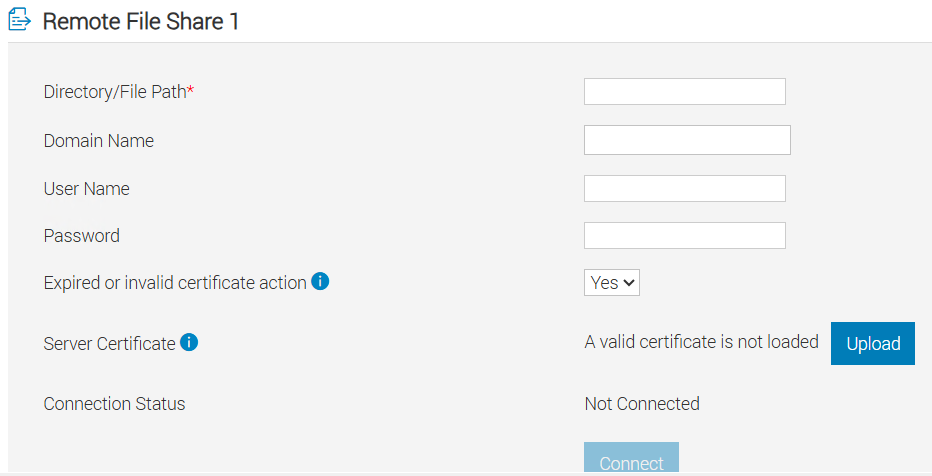This screenshot has height=476, width=932.
Task: Click the Connection Status label
Action: coord(115,404)
